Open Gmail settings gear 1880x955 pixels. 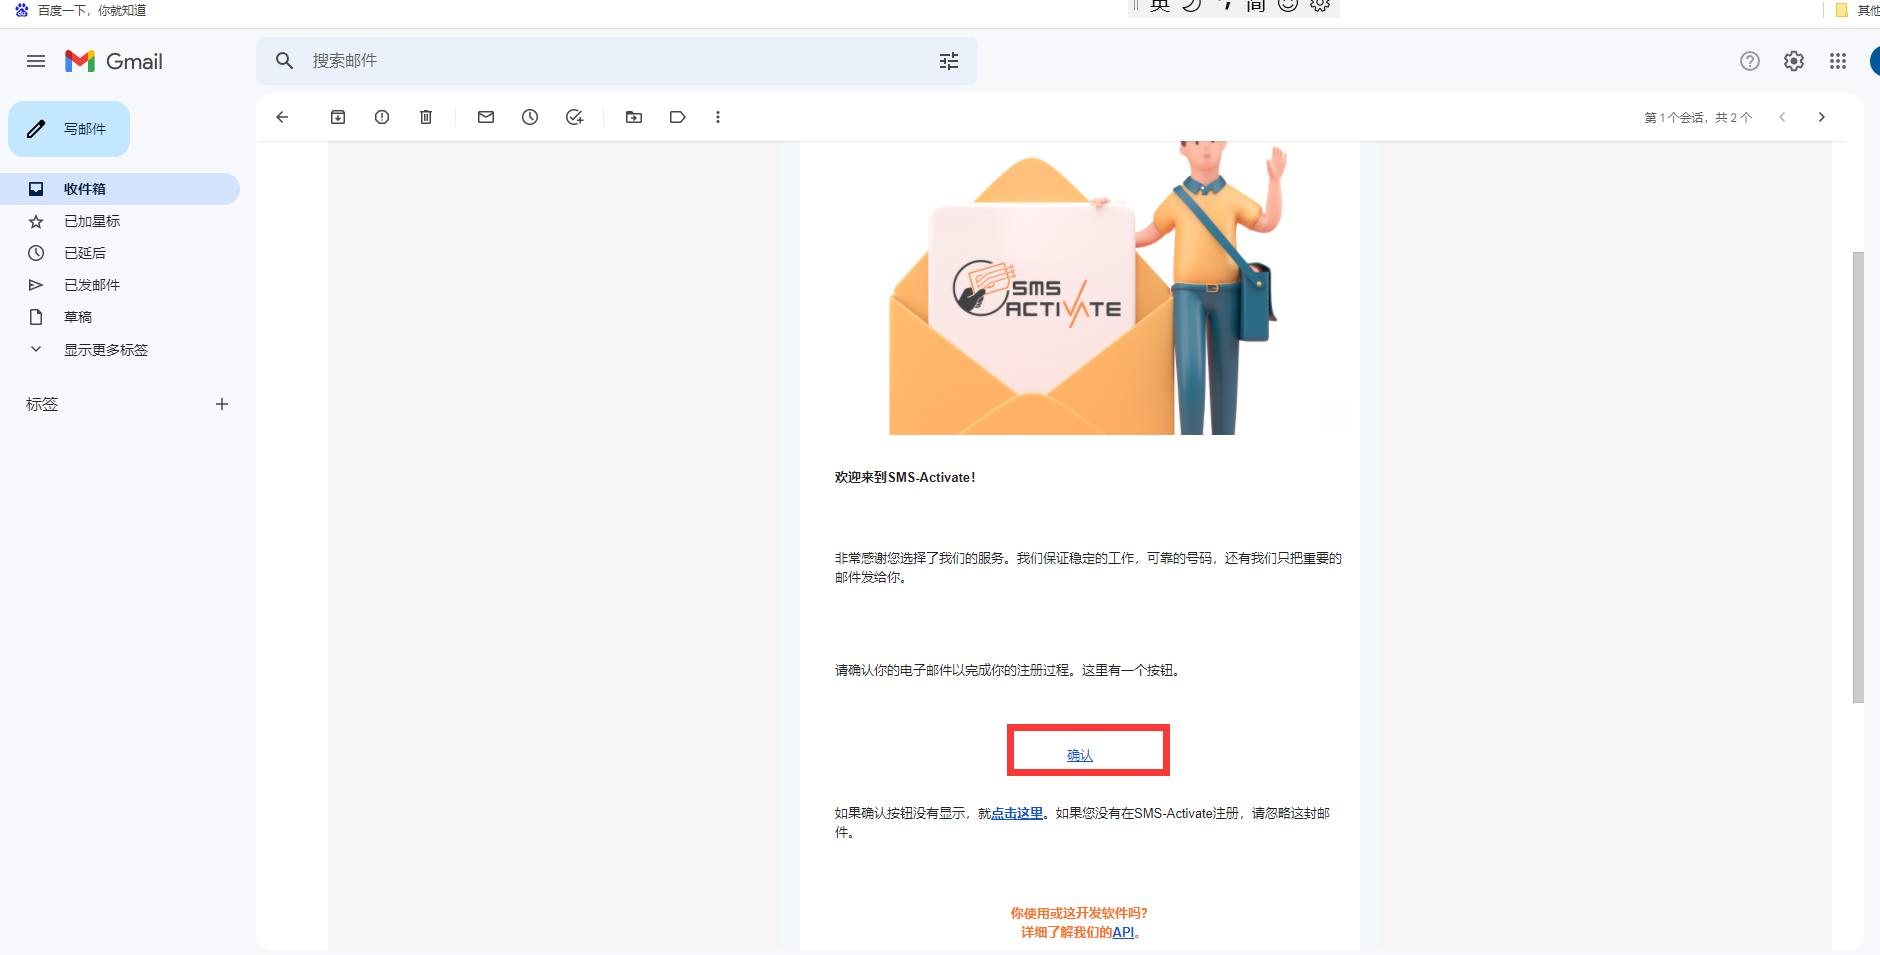(x=1792, y=61)
